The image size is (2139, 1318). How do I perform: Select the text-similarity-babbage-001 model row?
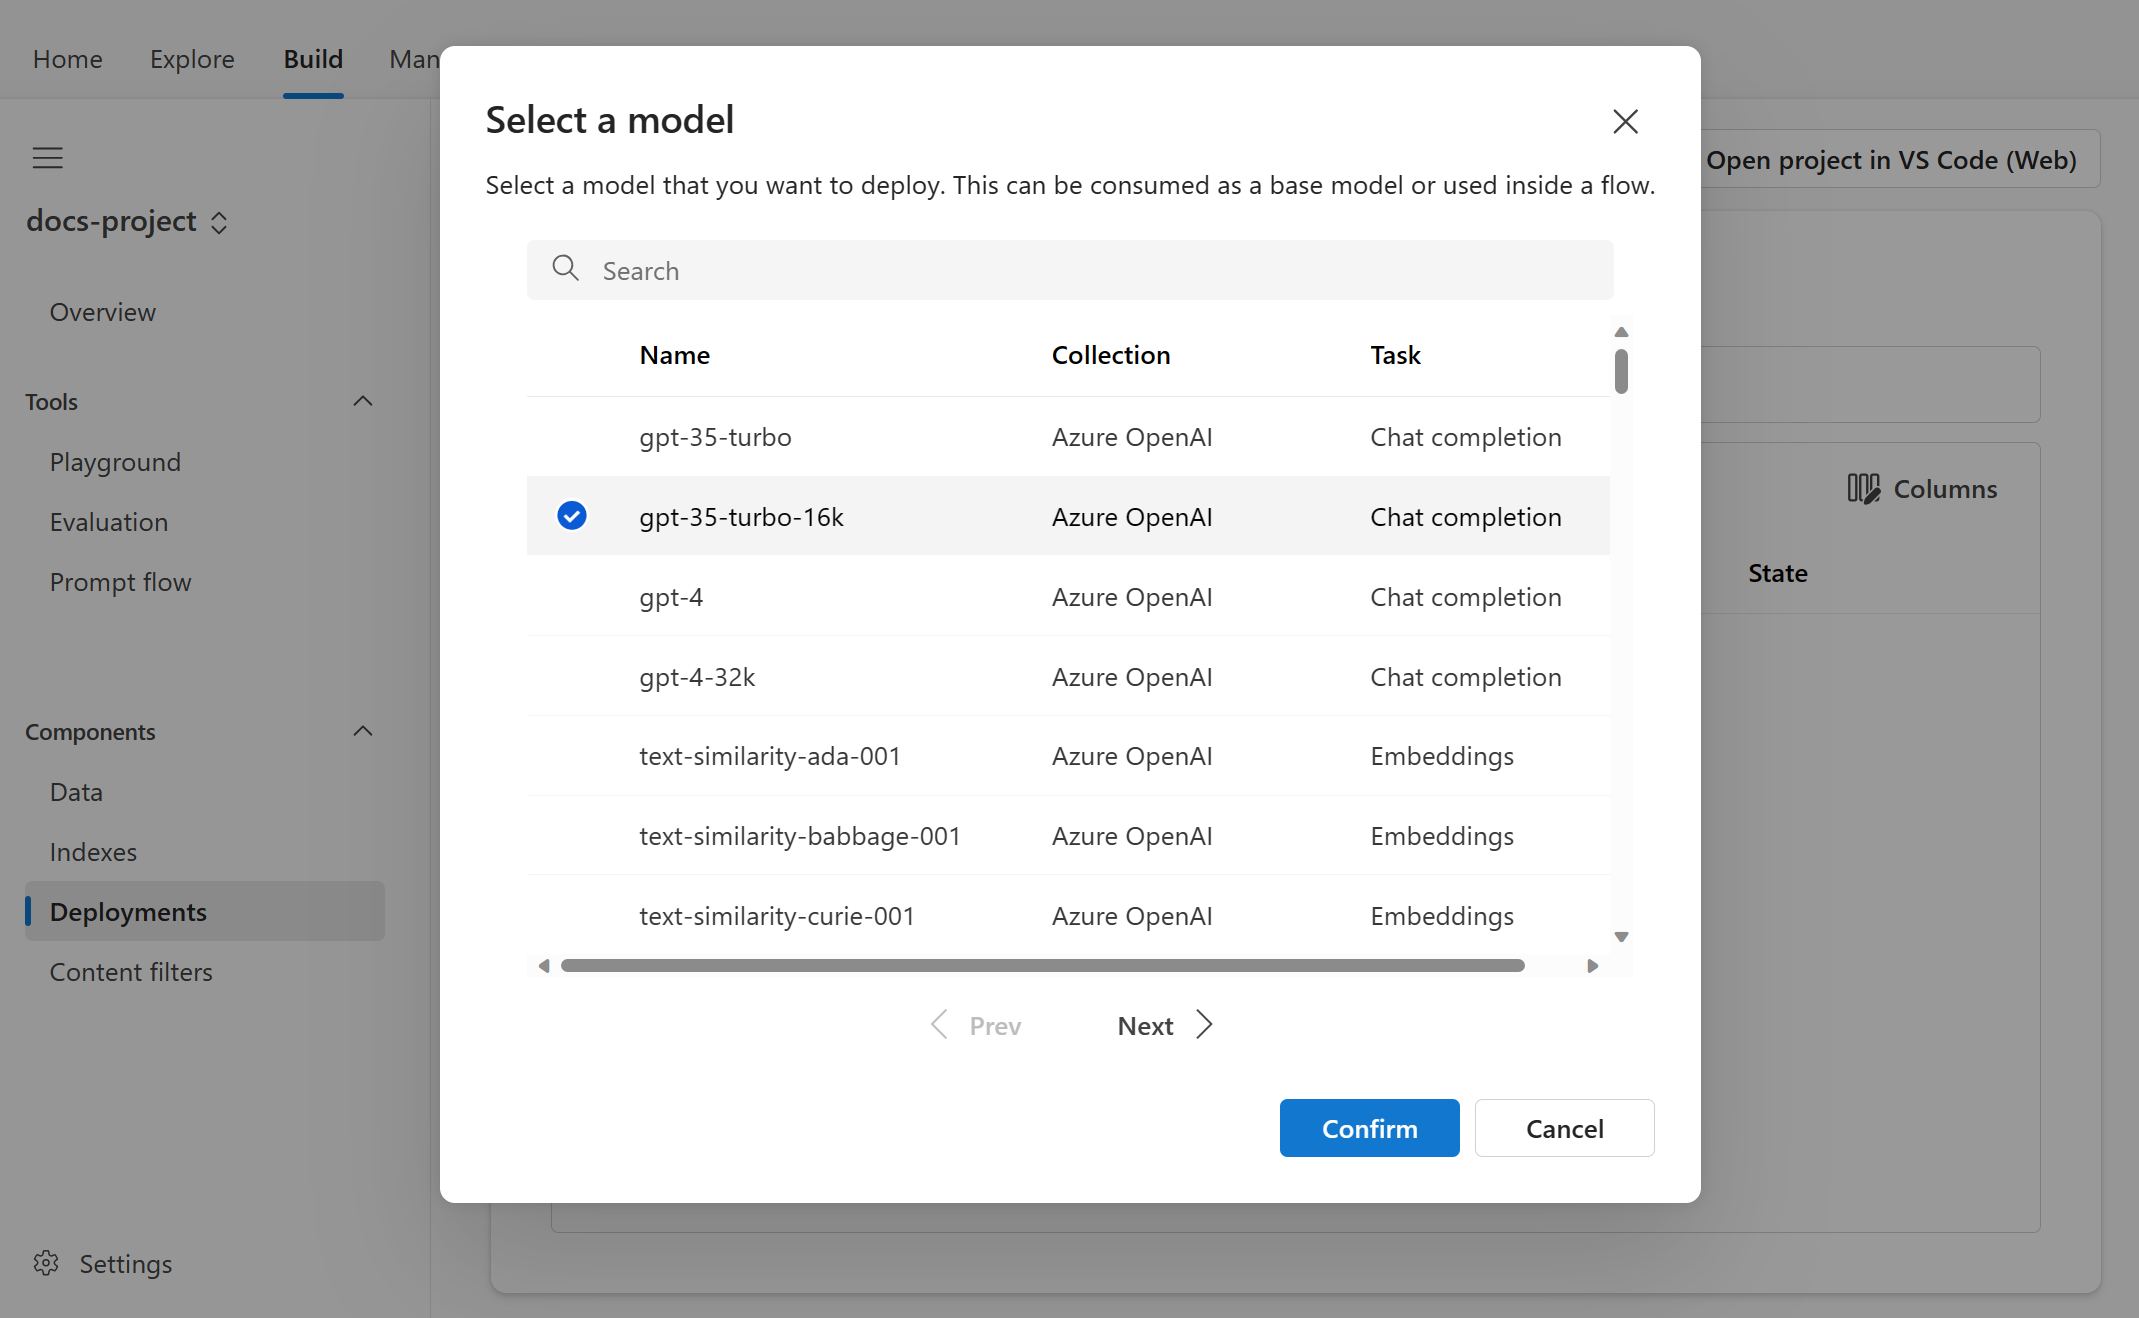1068,836
